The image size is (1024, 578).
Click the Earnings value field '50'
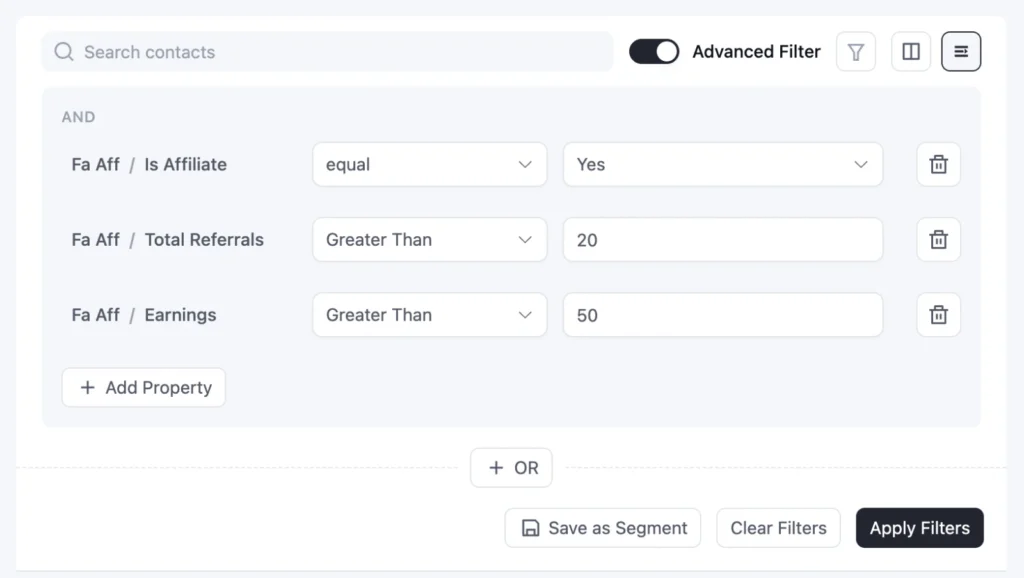[x=723, y=315]
